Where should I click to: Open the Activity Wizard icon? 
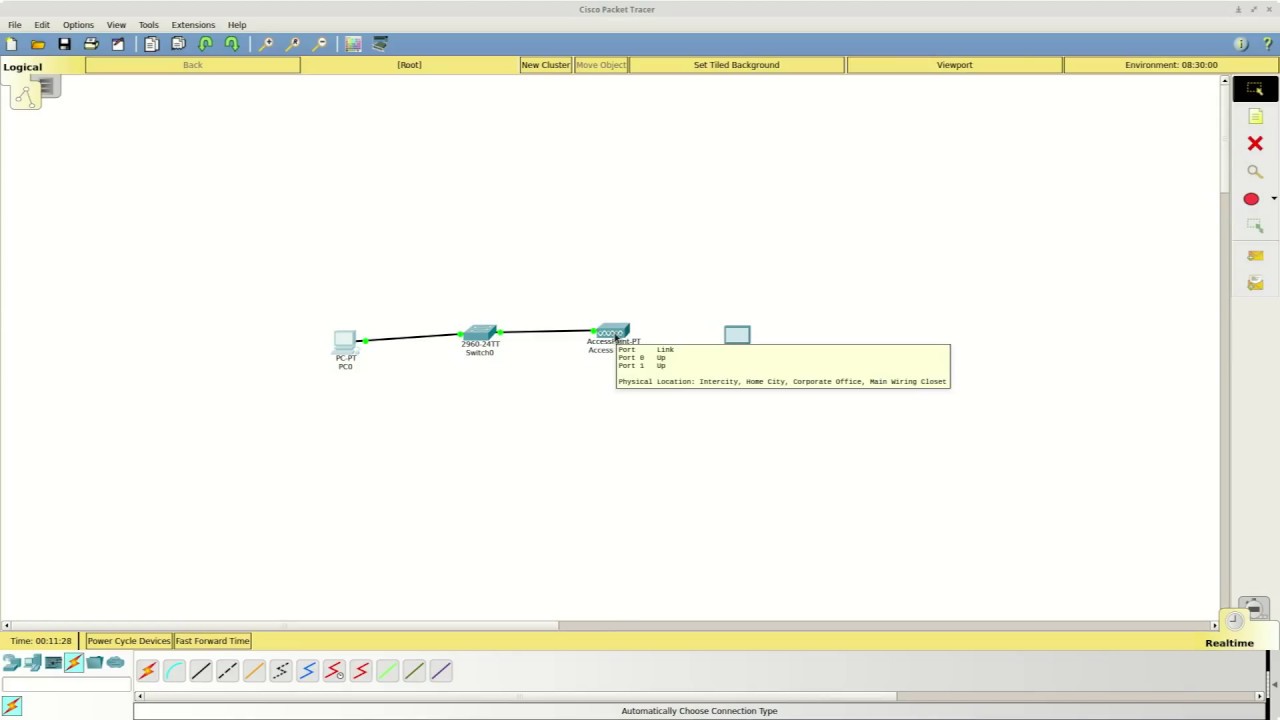(118, 44)
